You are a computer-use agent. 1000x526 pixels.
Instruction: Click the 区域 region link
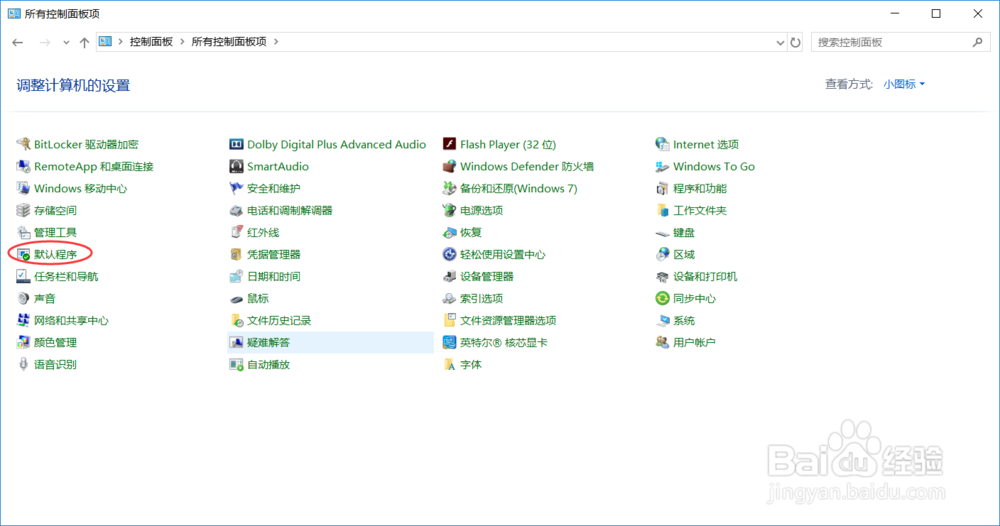coord(684,254)
